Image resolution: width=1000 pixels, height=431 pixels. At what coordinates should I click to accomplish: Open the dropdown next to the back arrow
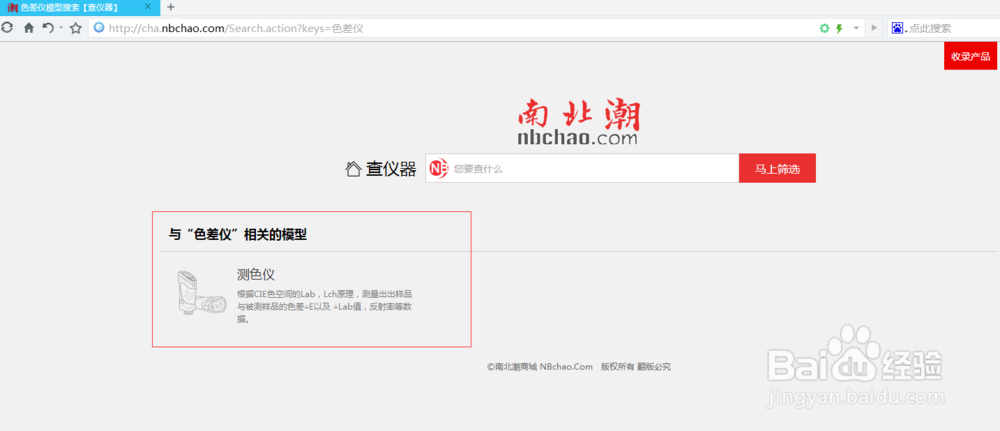tap(61, 28)
